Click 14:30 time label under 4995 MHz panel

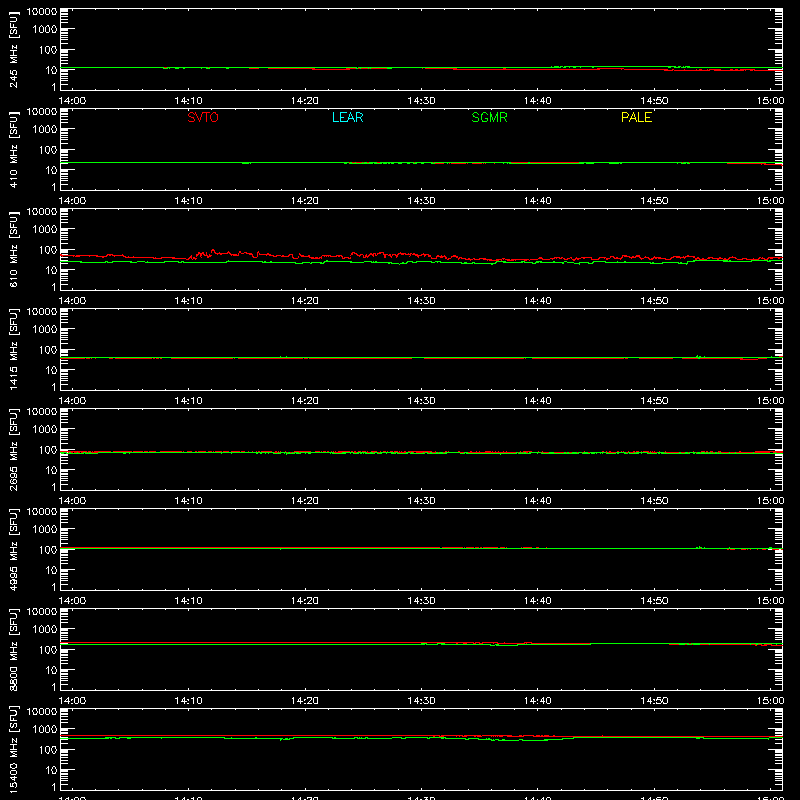421,601
